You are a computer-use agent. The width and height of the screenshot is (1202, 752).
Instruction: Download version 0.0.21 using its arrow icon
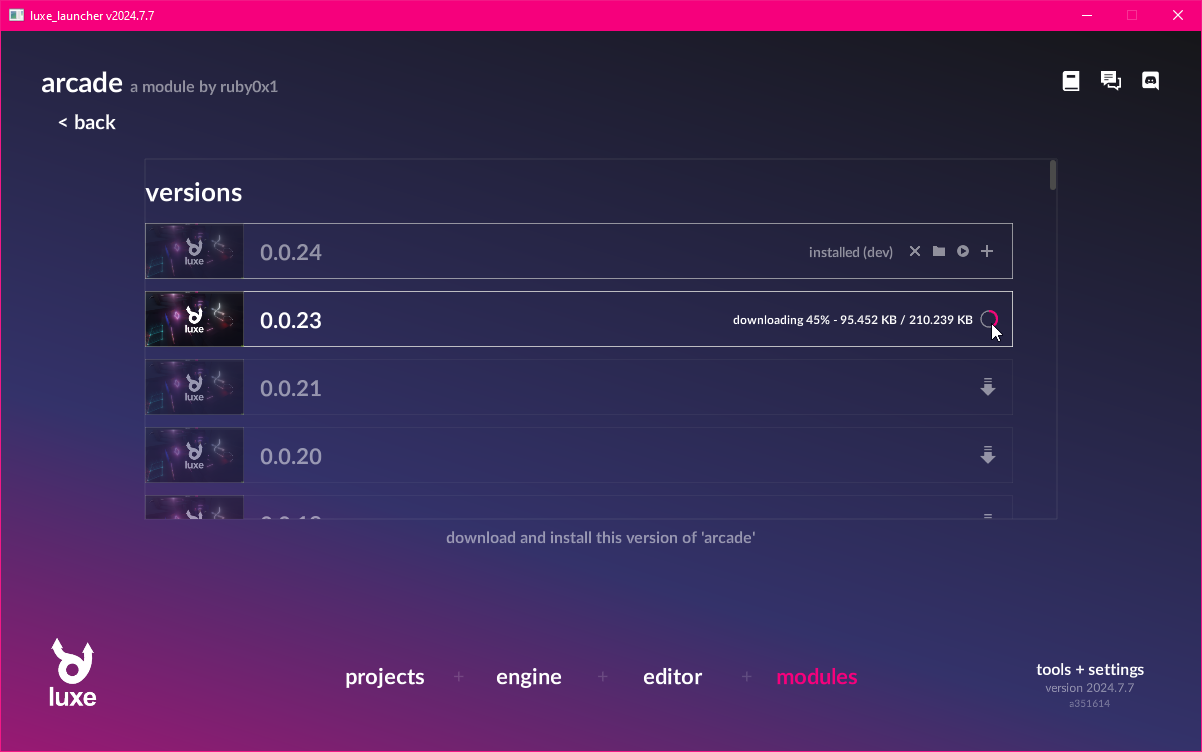[x=988, y=387]
